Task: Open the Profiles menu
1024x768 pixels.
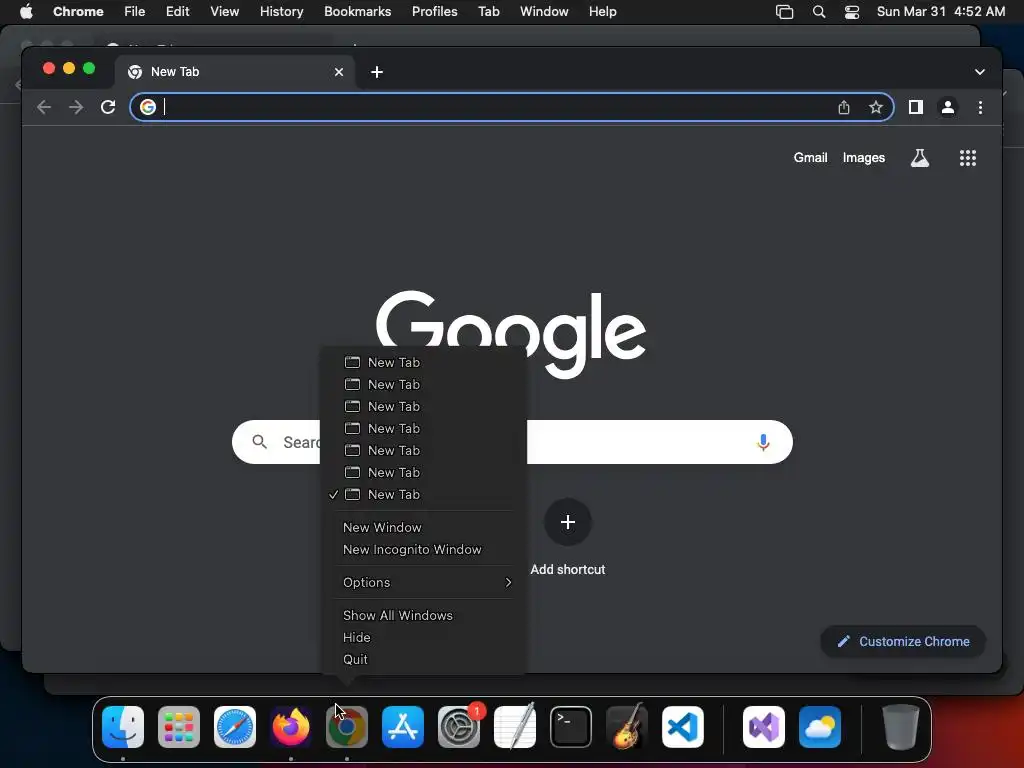Action: 434,11
